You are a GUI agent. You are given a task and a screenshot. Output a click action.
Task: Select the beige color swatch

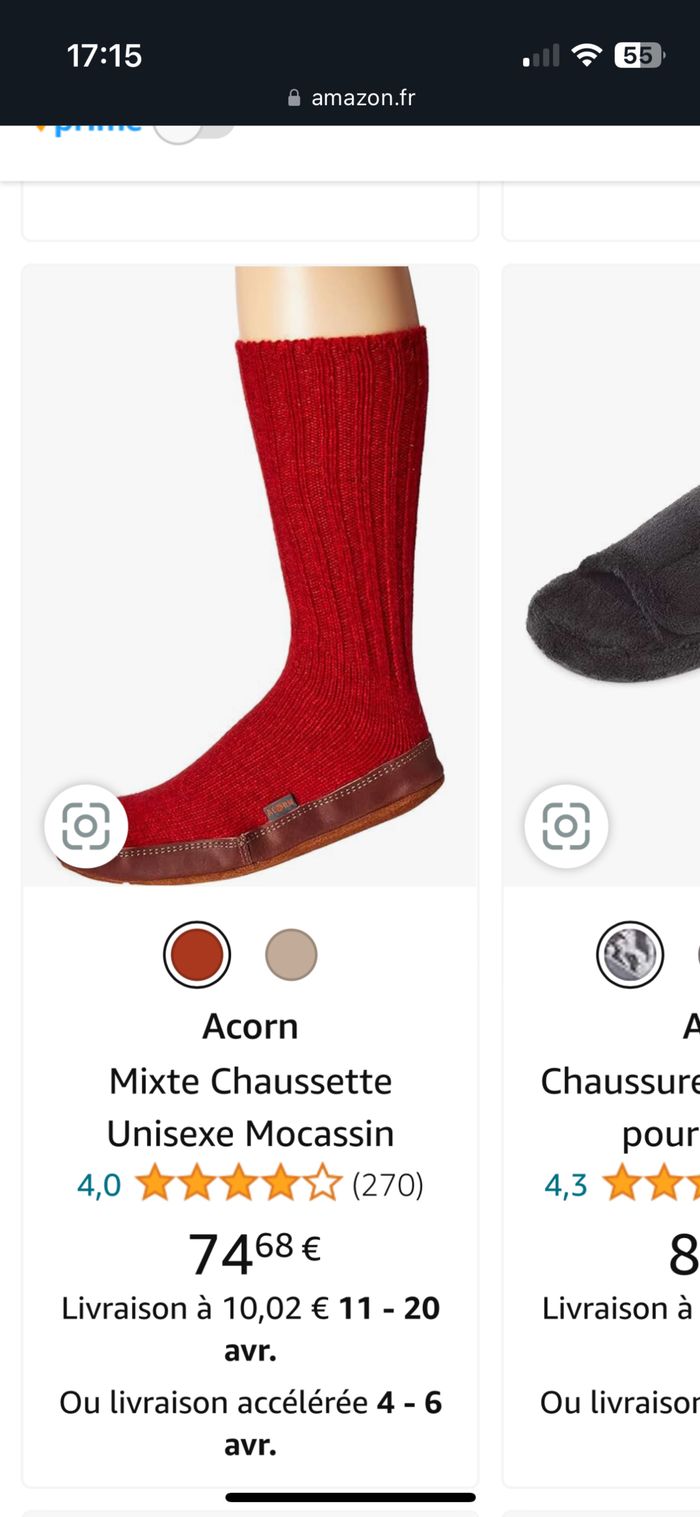tap(291, 955)
